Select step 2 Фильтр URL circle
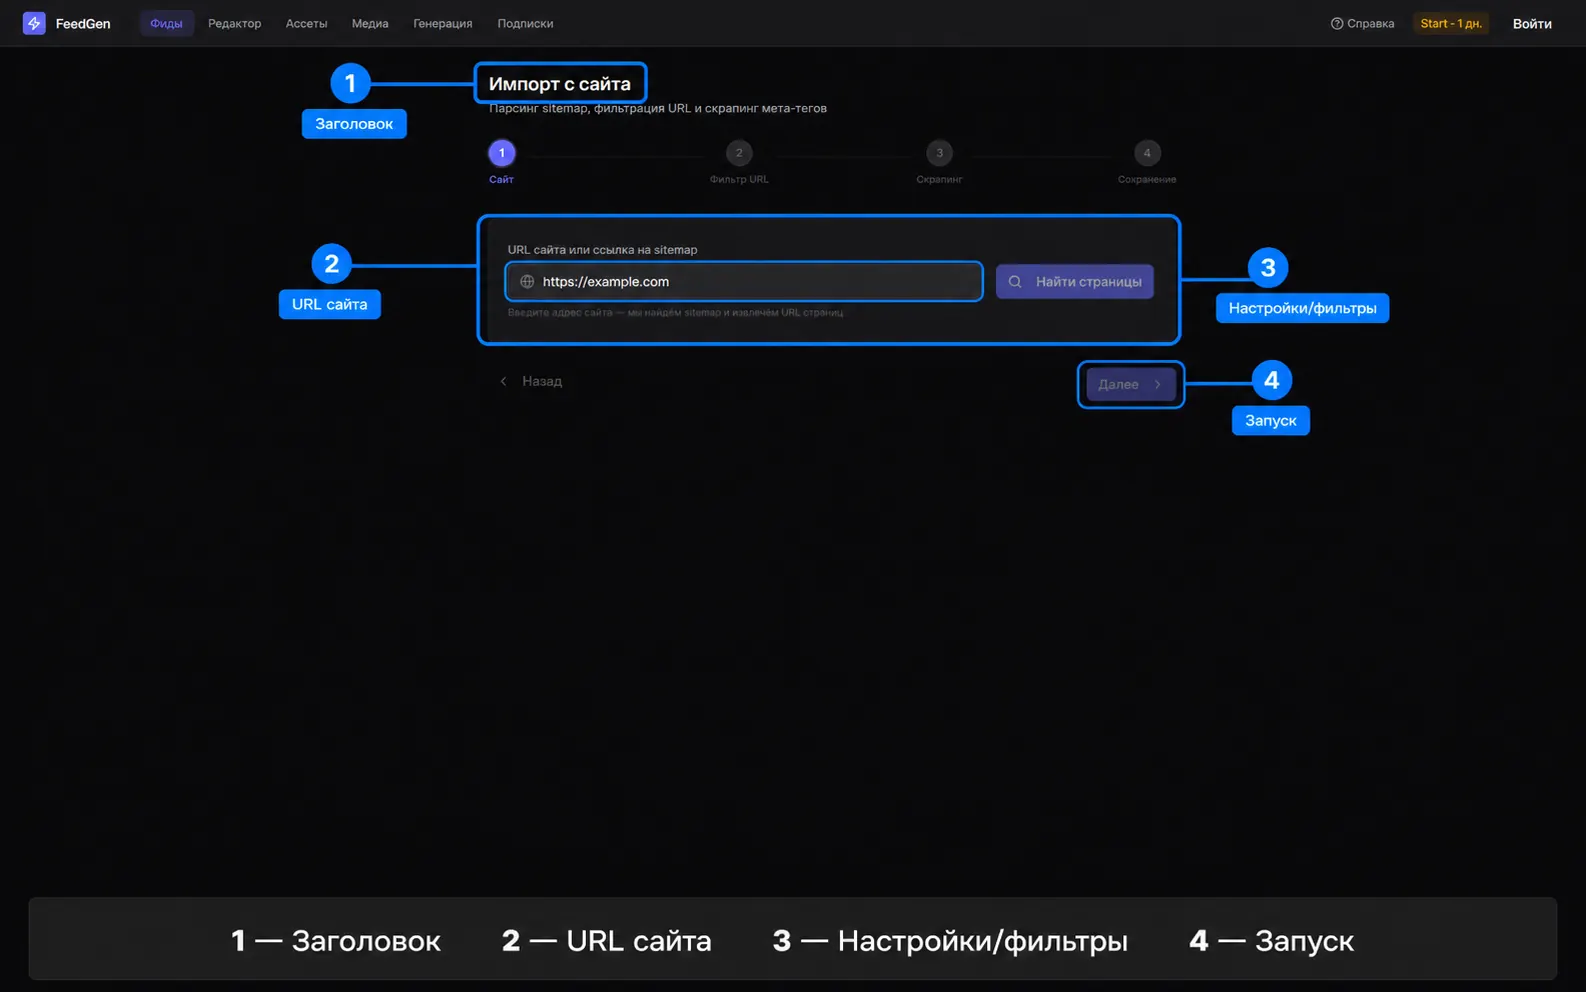1586x992 pixels. tap(739, 153)
